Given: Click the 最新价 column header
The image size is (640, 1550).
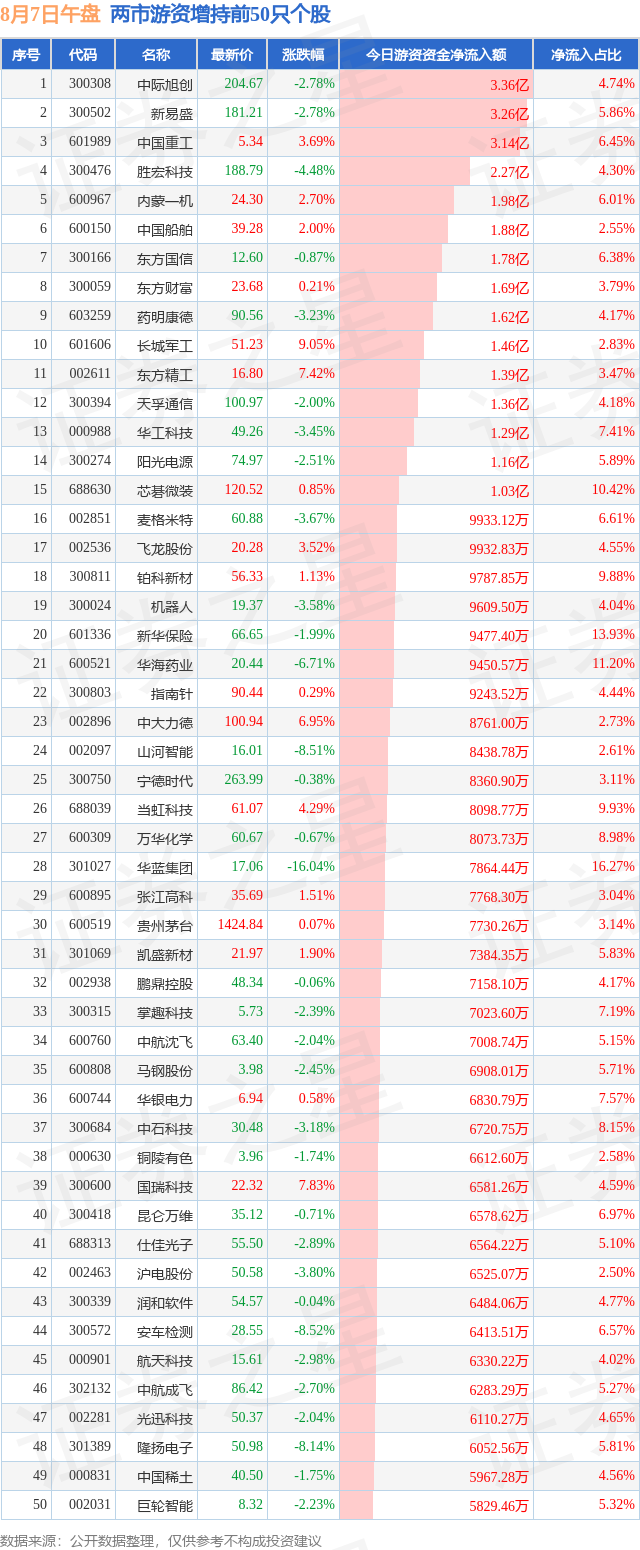Looking at the screenshot, I should pyautogui.click(x=232, y=55).
